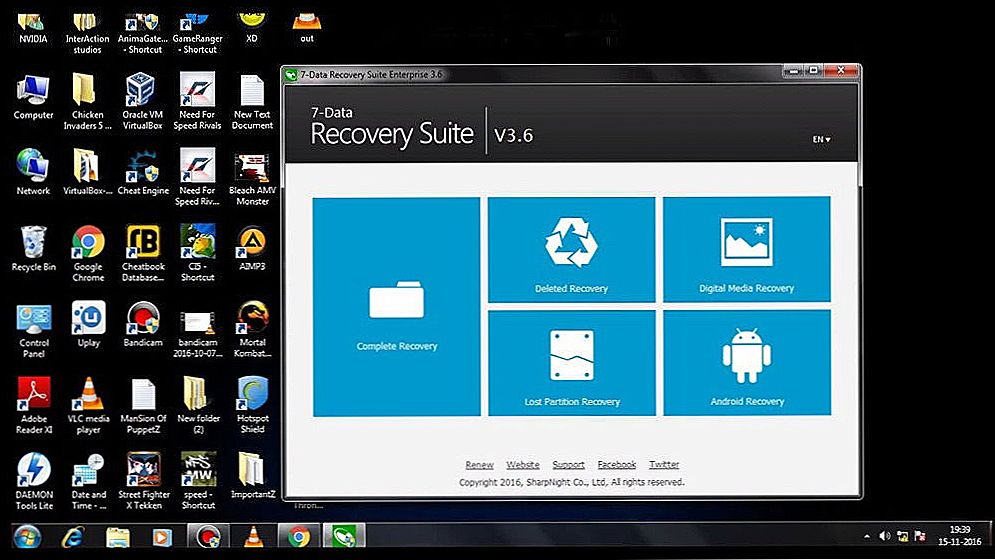Open Internet Explorer from the taskbar
995x560 pixels.
tap(73, 537)
